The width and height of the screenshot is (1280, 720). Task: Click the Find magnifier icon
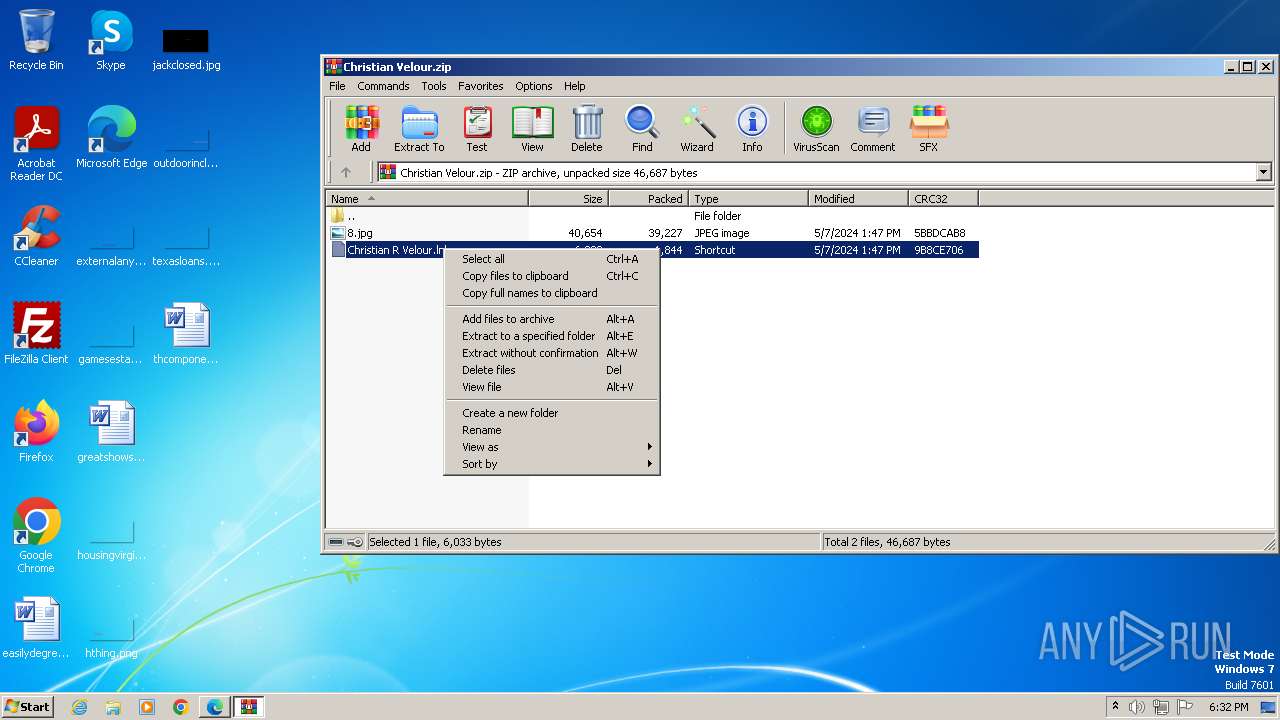[x=642, y=129]
